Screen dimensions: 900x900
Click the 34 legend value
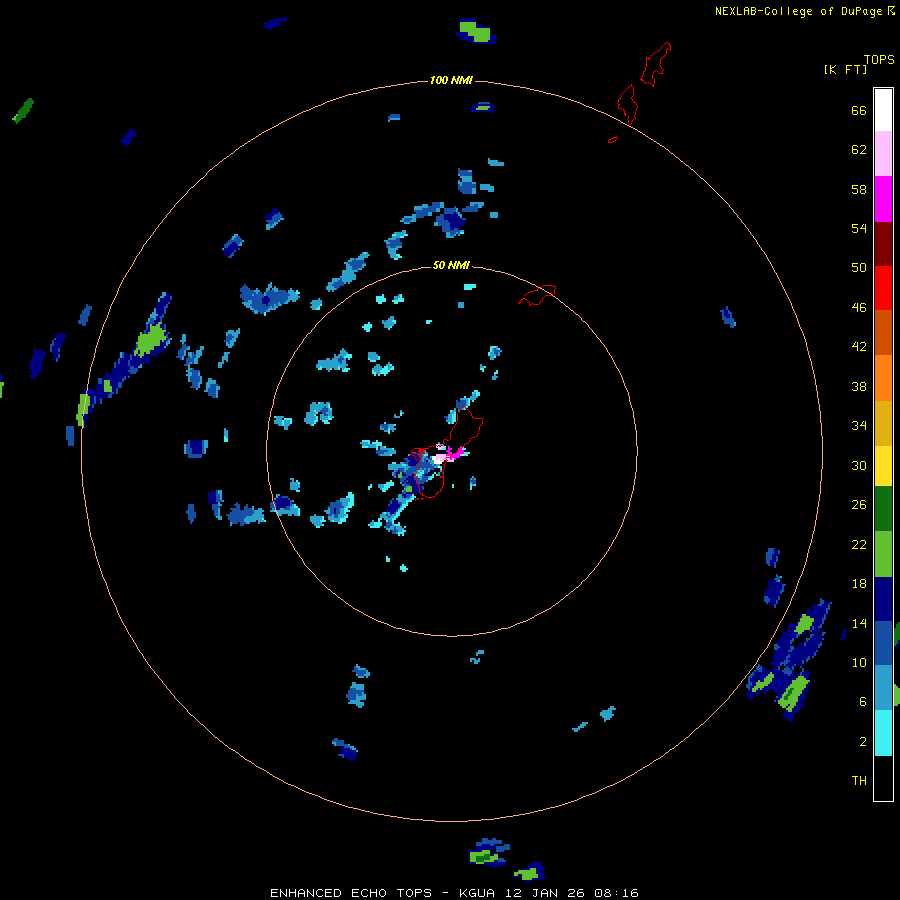859,426
